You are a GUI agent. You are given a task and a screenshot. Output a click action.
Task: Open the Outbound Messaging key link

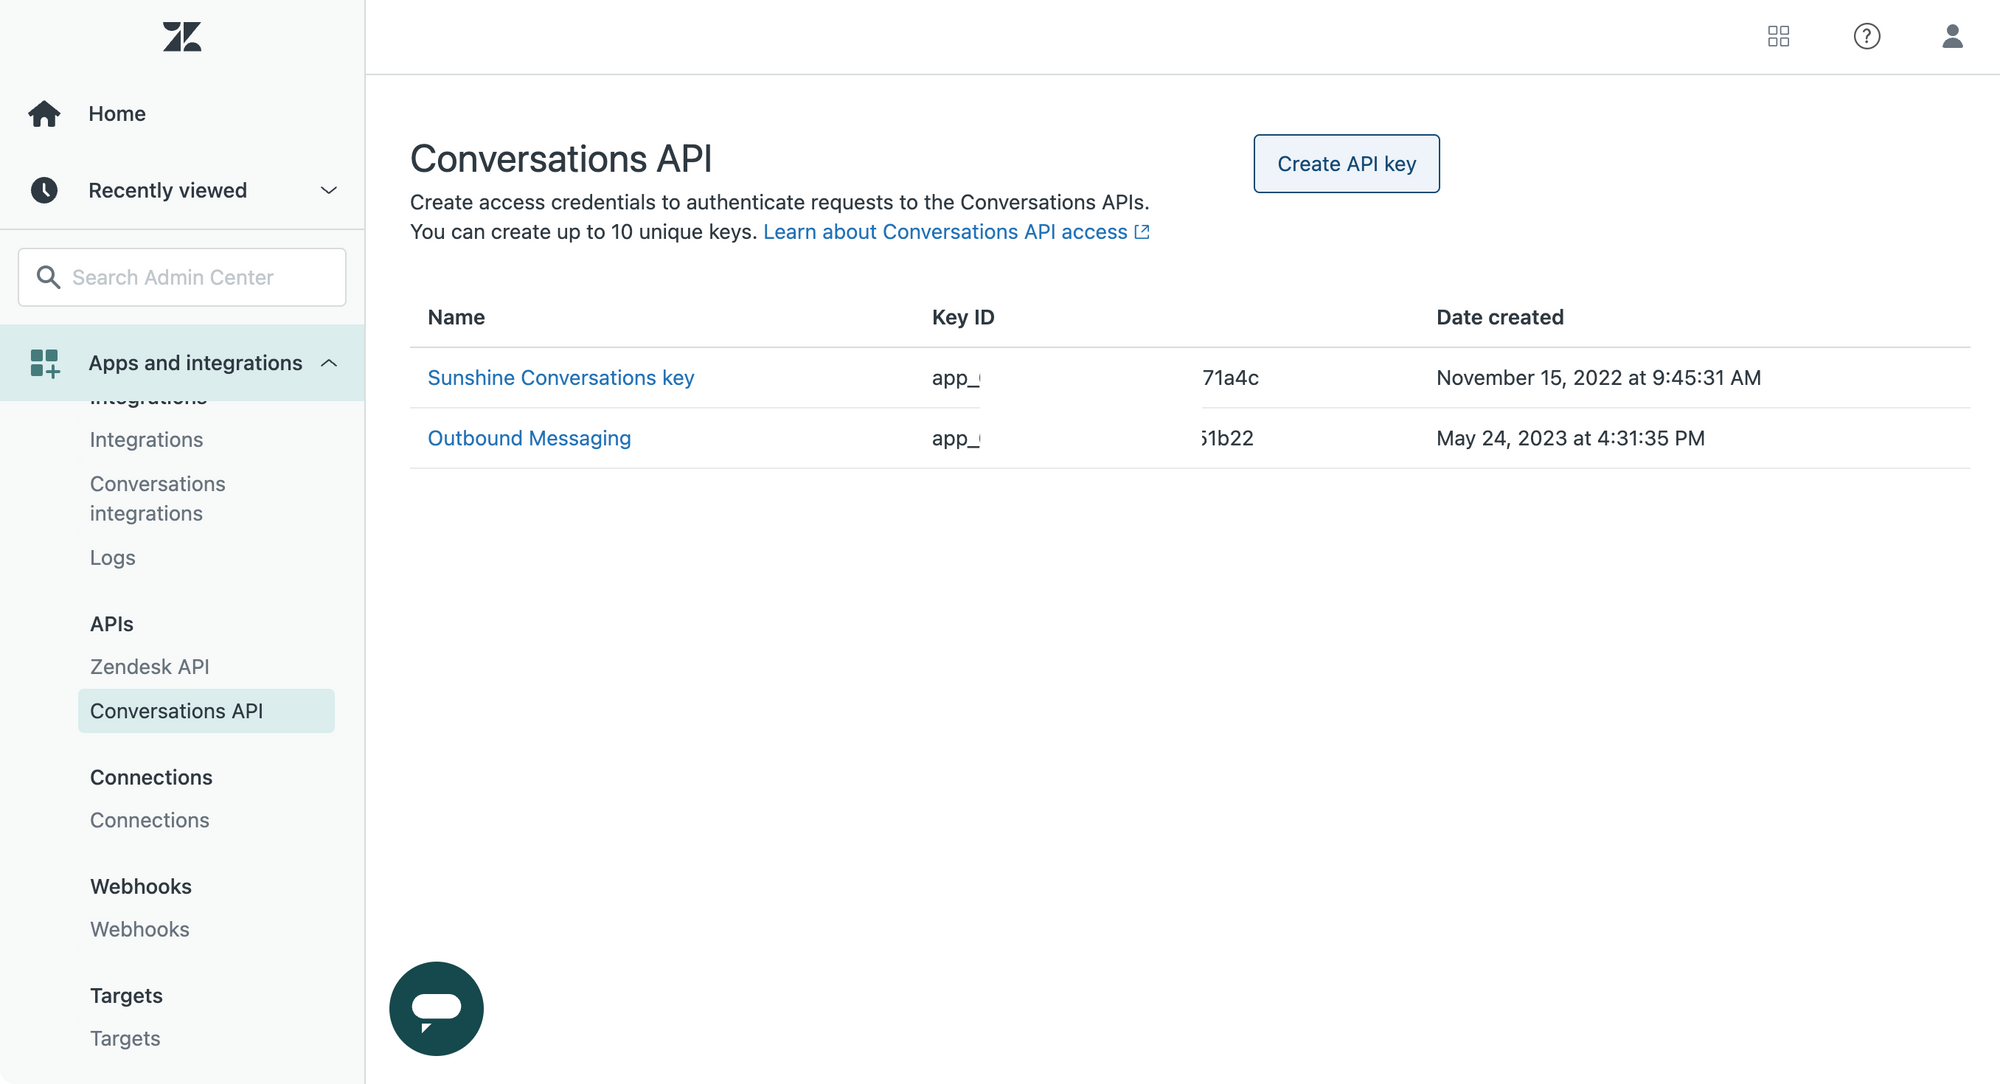(x=529, y=438)
